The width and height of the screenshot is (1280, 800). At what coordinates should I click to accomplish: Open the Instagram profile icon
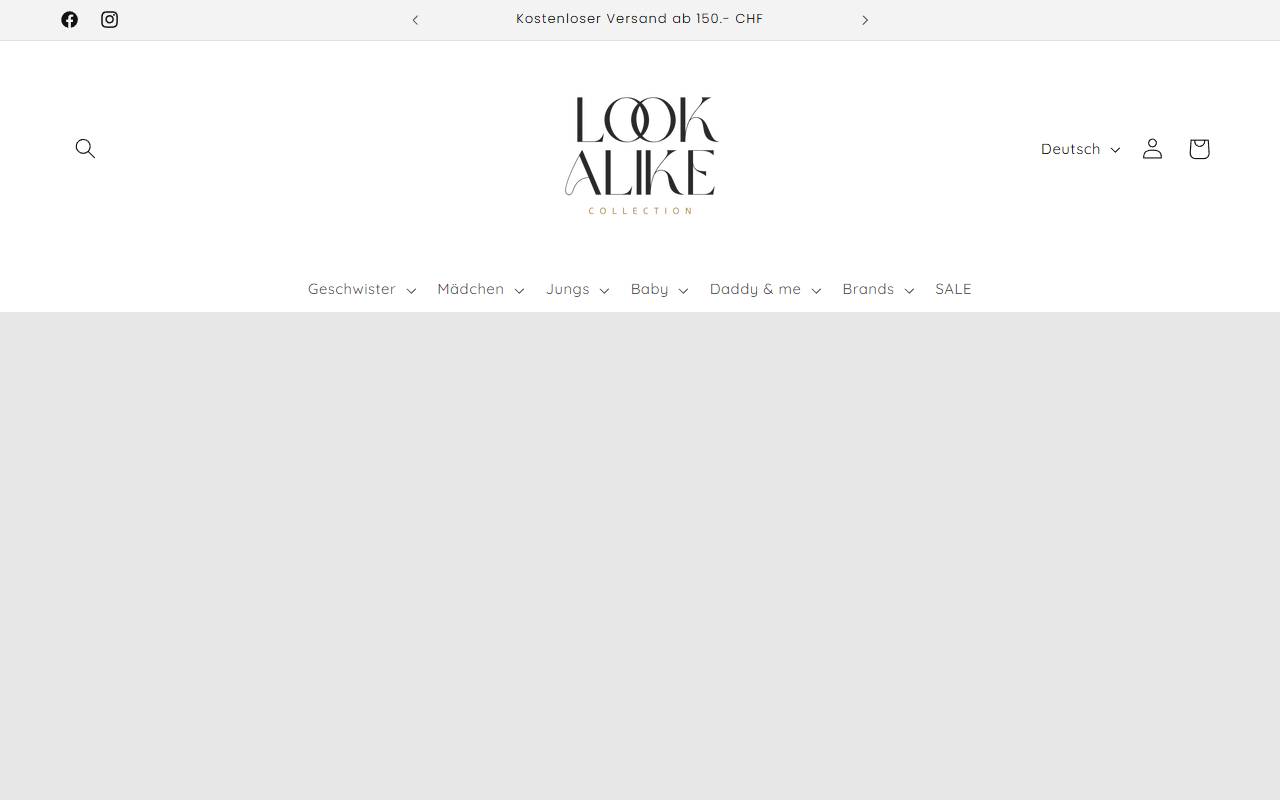109,19
